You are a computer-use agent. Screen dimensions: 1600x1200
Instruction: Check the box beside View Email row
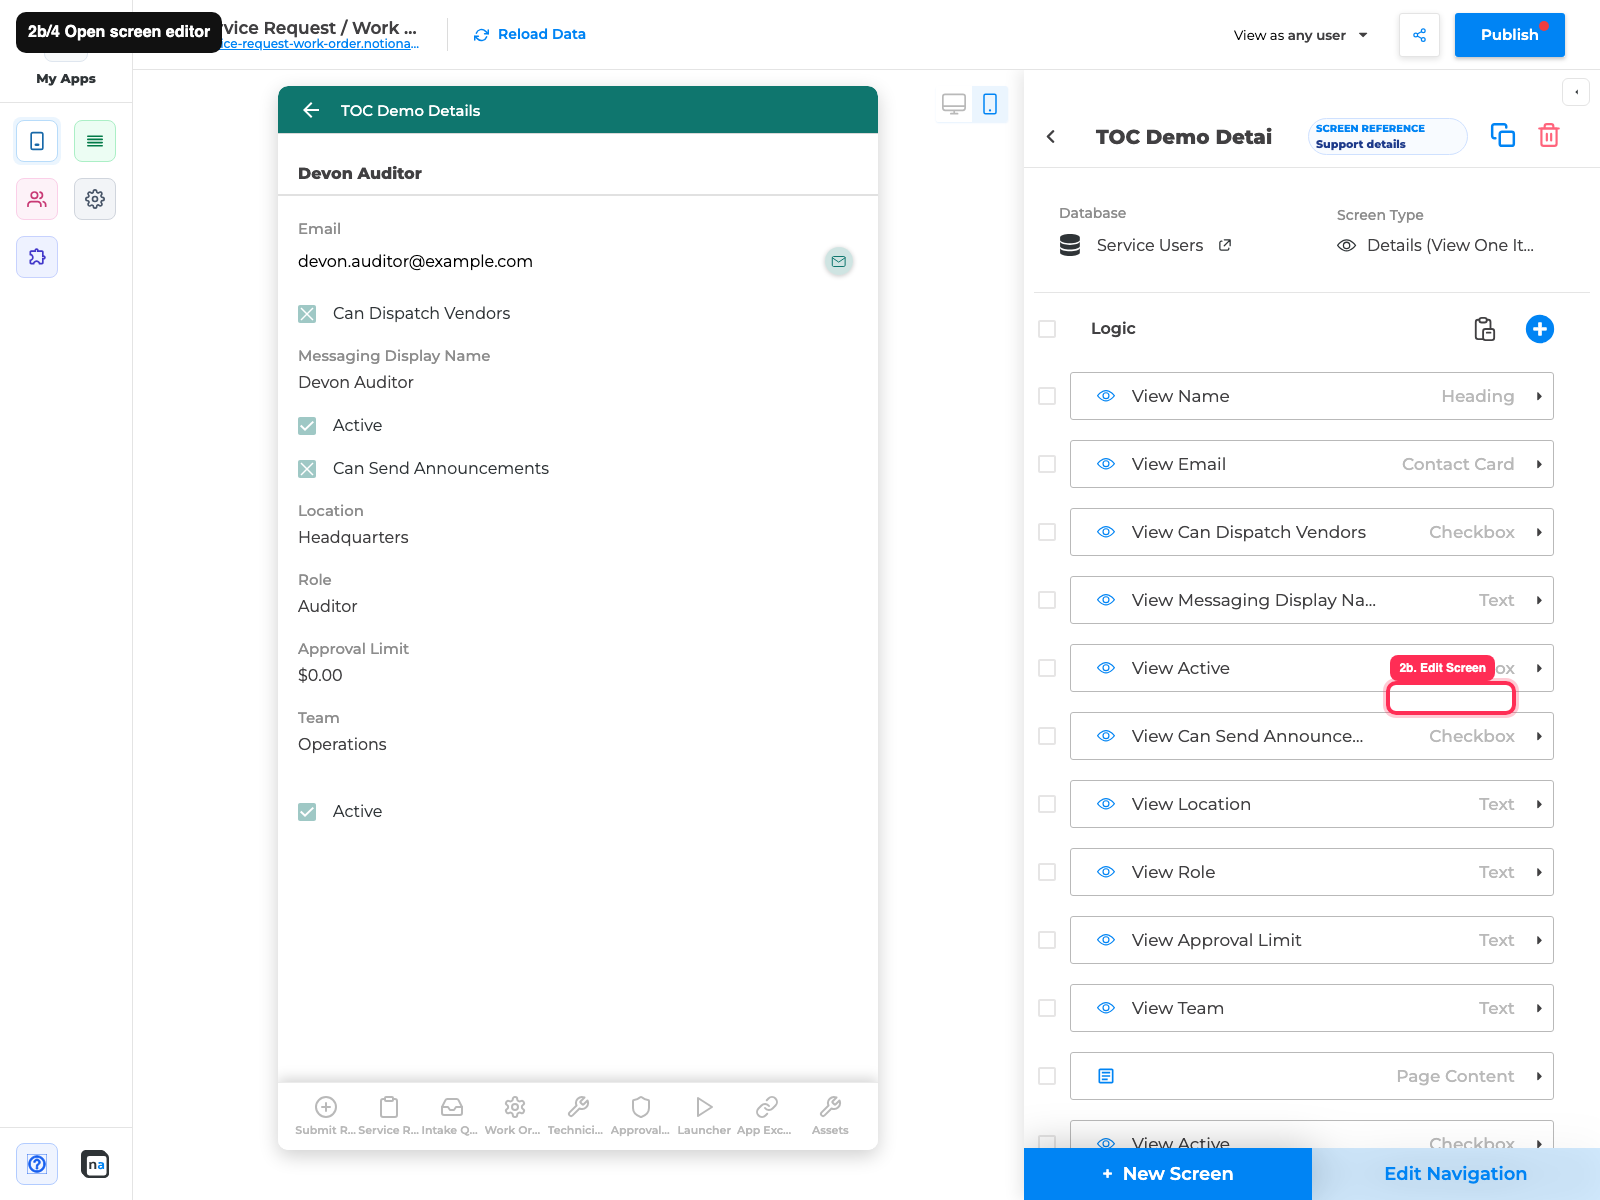pyautogui.click(x=1047, y=464)
